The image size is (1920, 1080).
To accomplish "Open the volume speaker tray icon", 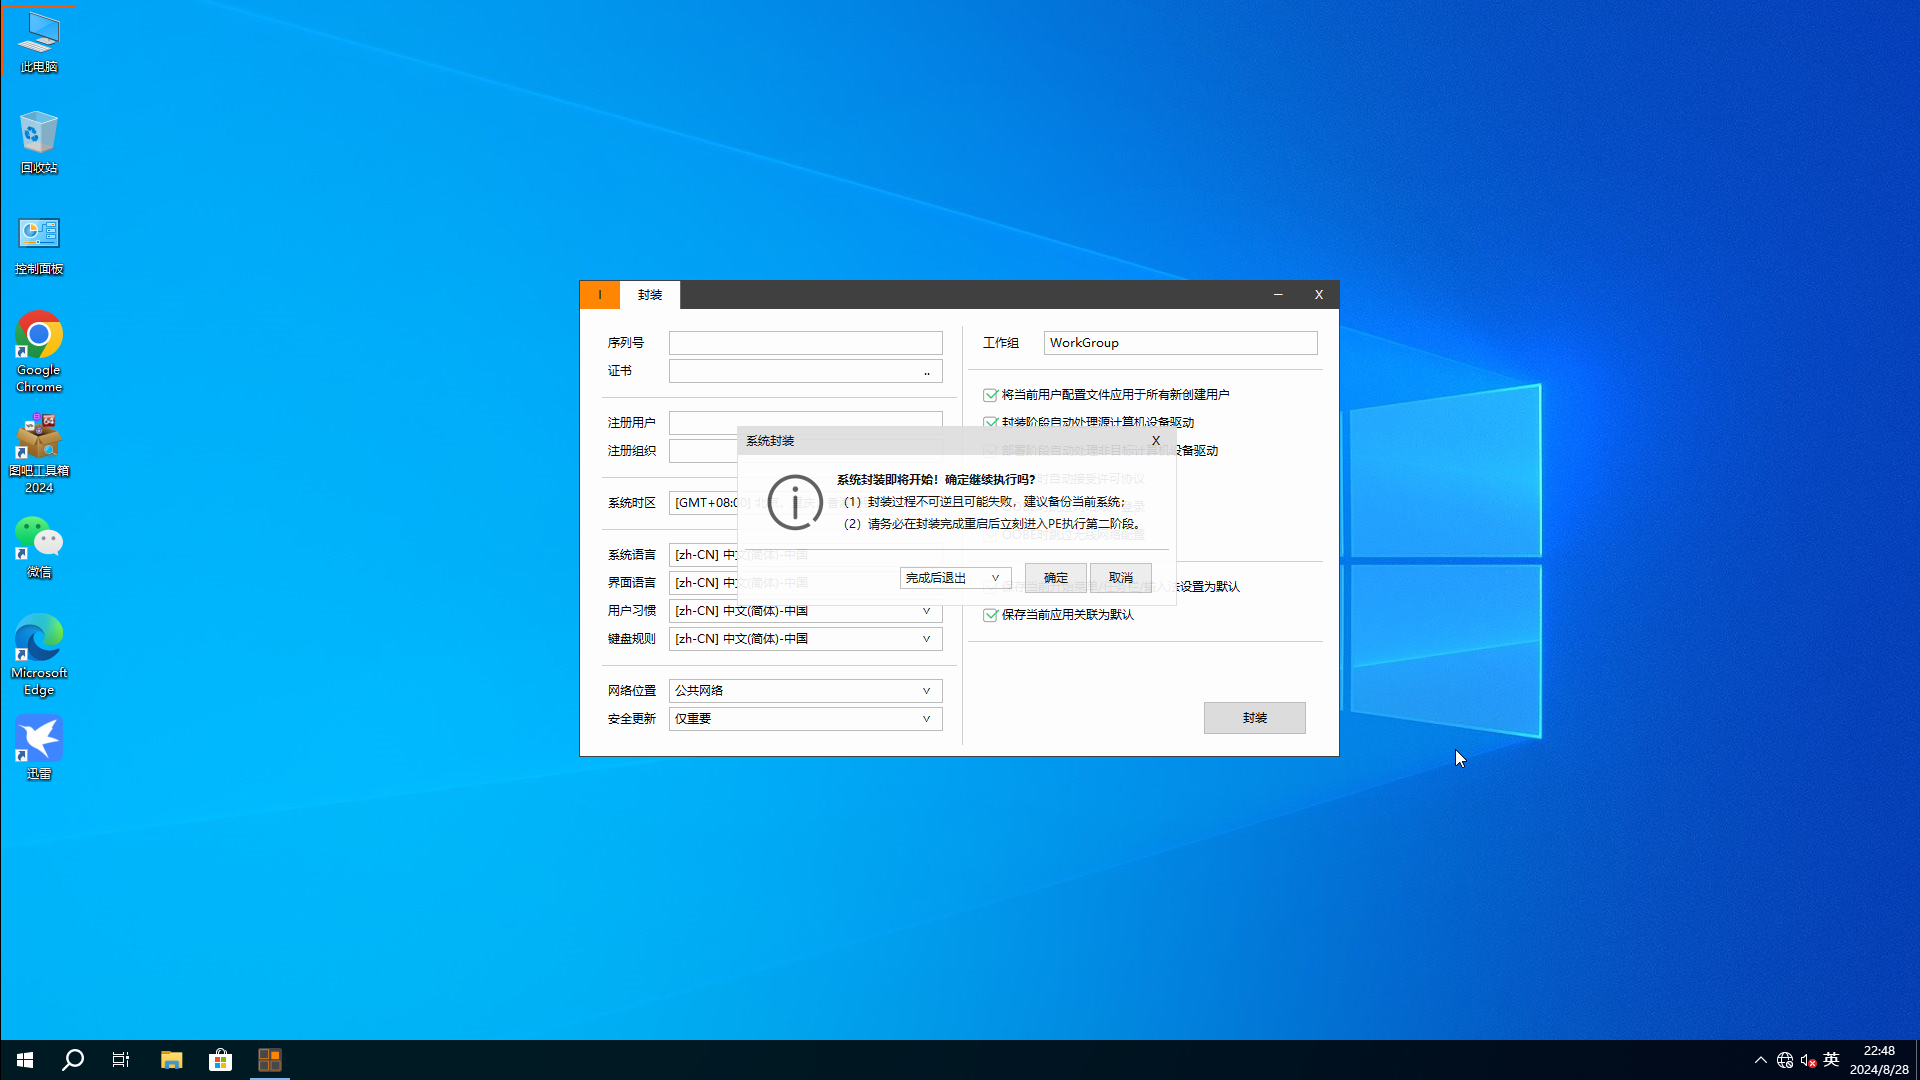I will pos(1808,1060).
